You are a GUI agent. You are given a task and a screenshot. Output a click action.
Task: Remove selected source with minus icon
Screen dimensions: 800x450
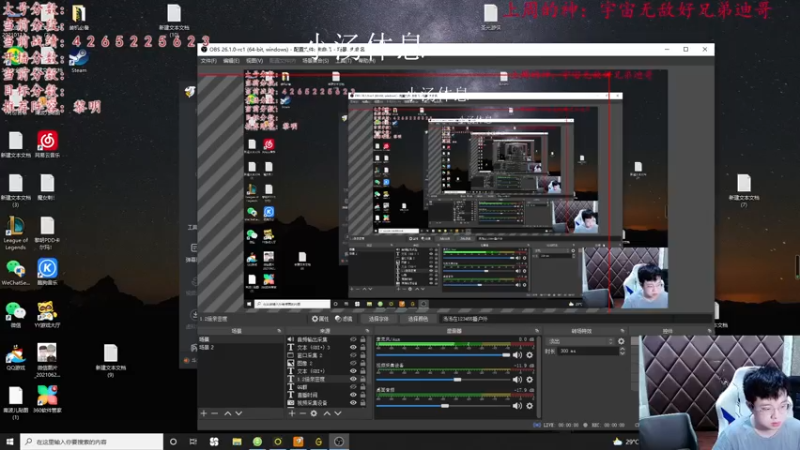click(x=303, y=413)
